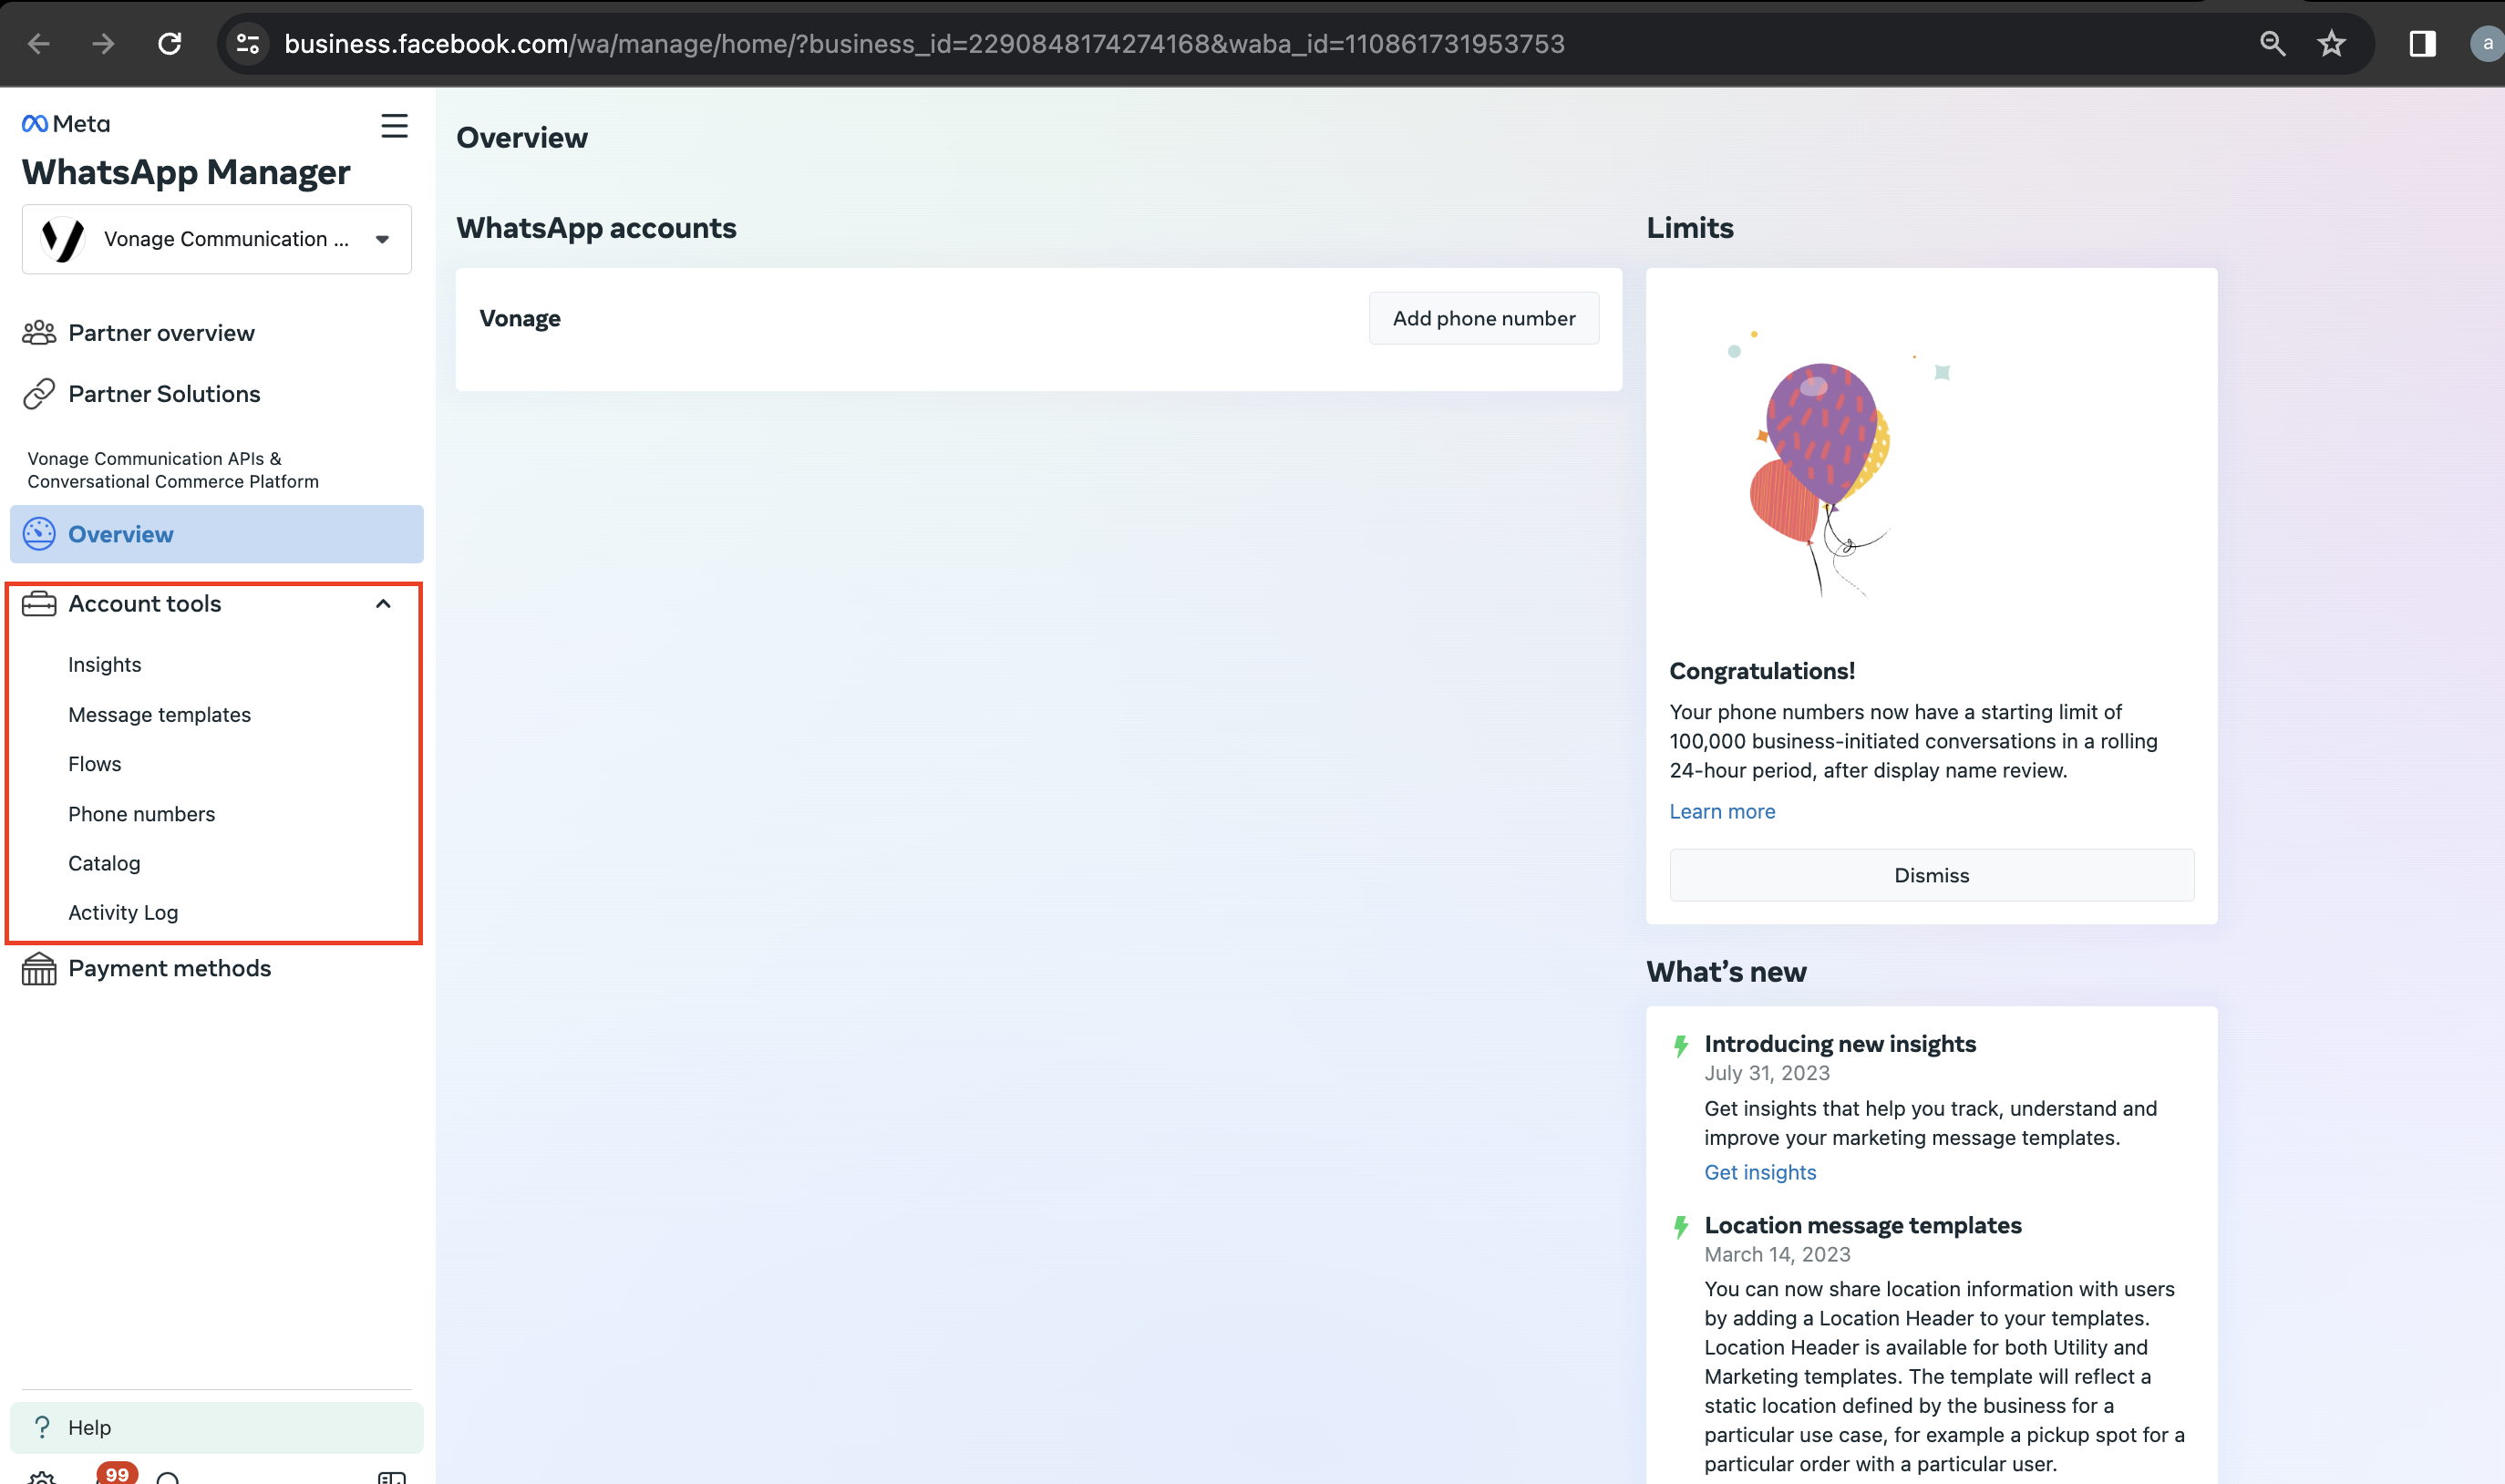
Task: Go to Flows section
Action: (x=95, y=764)
